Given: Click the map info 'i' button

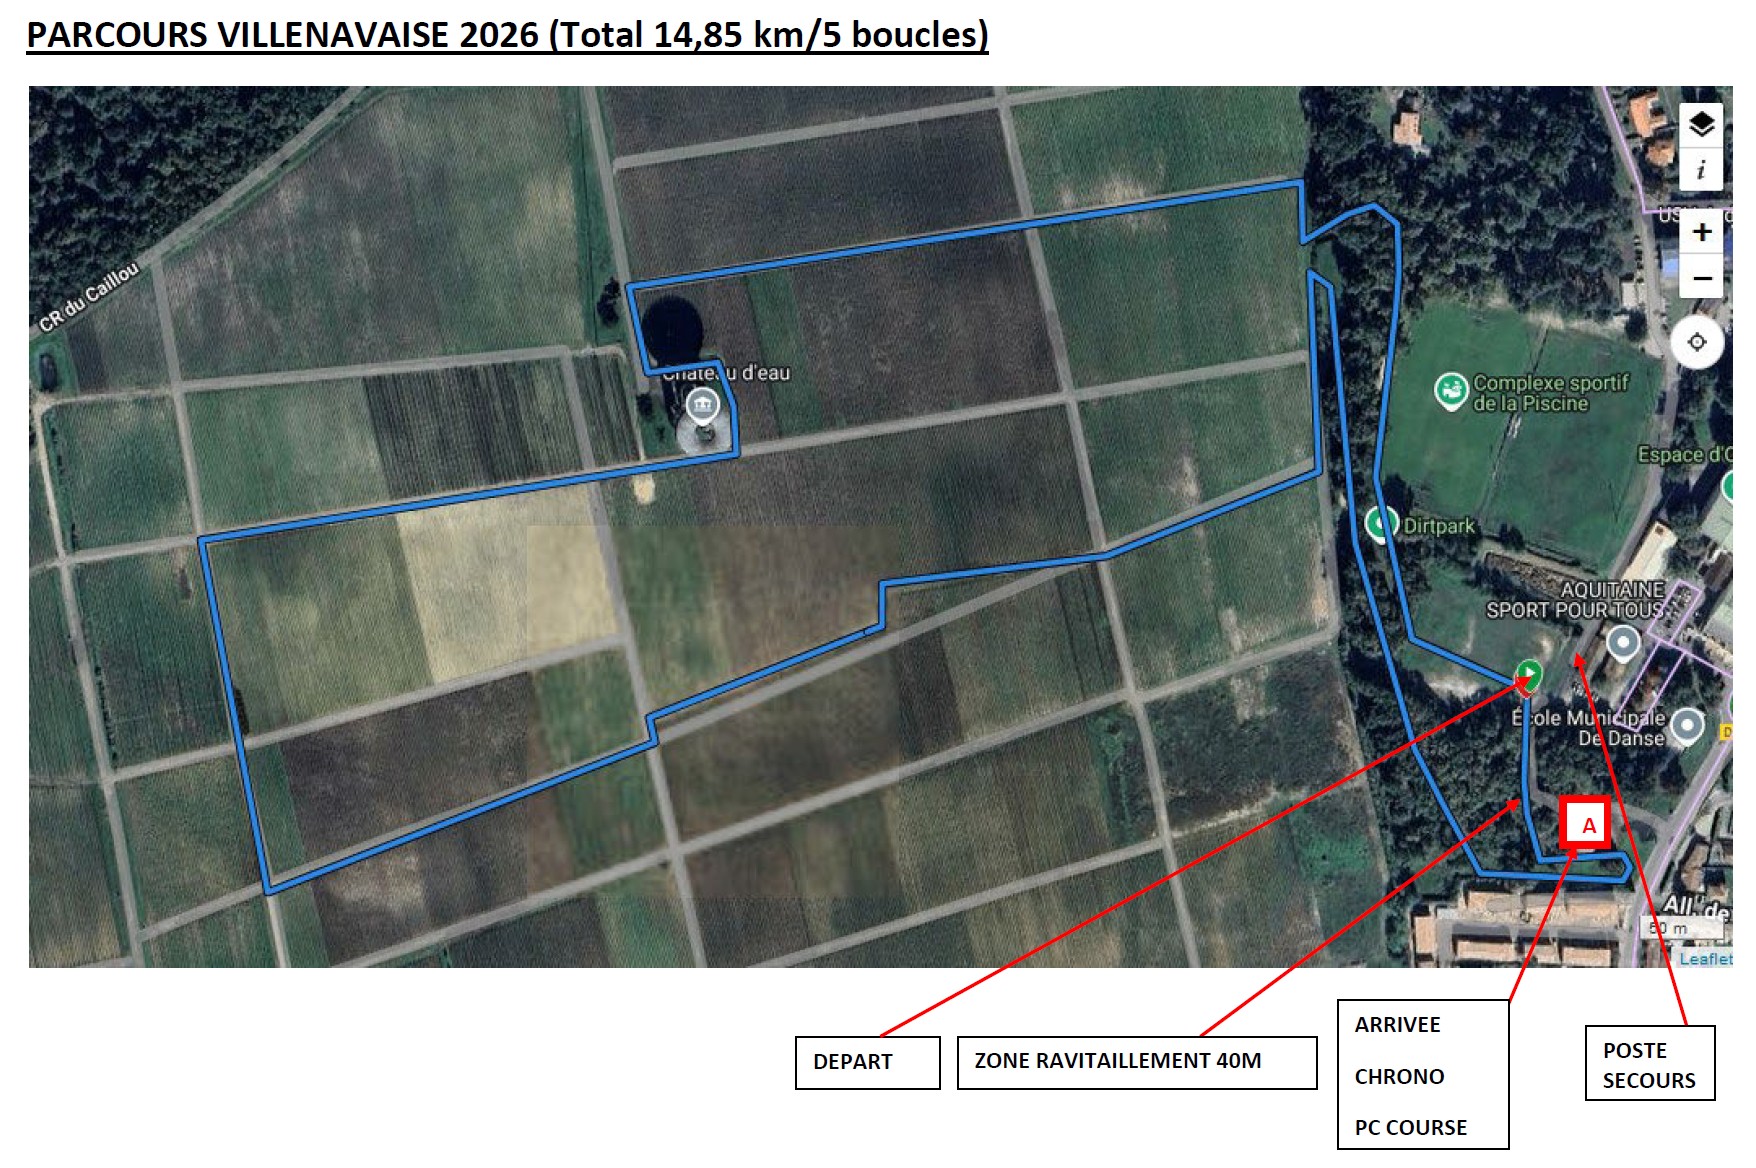Looking at the screenshot, I should [1700, 170].
